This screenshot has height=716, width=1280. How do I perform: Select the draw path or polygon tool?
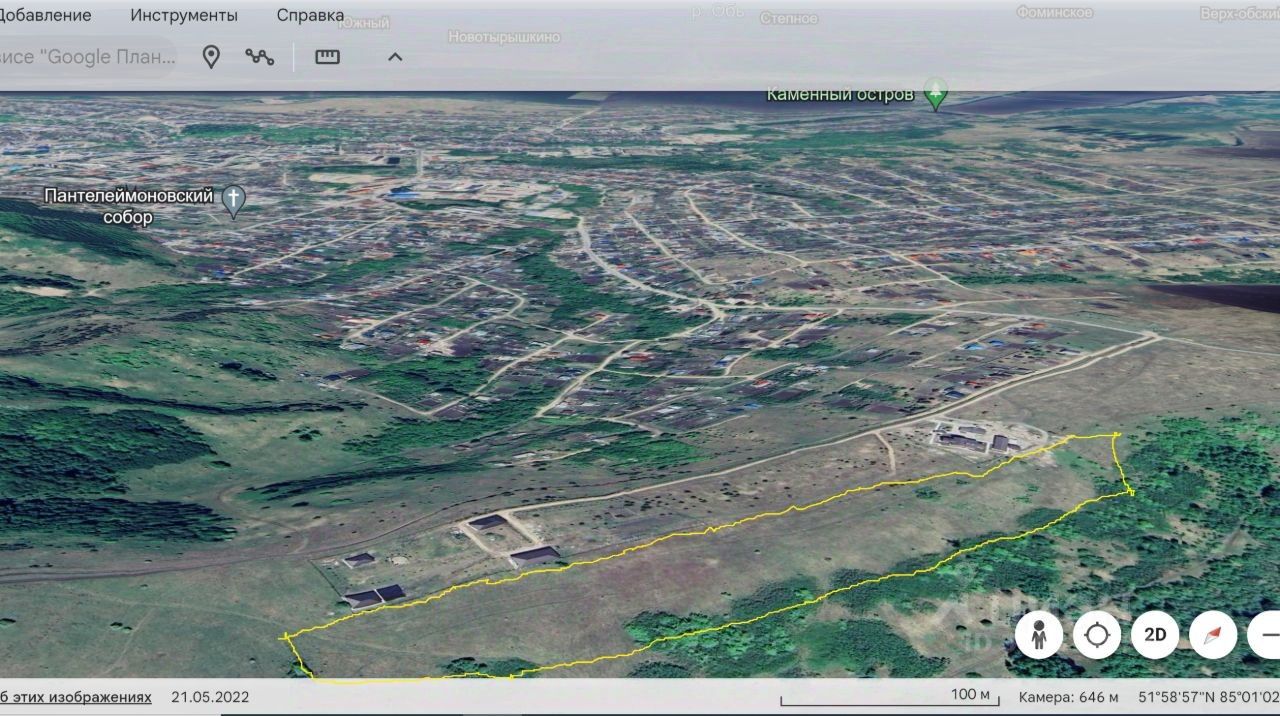[x=260, y=57]
